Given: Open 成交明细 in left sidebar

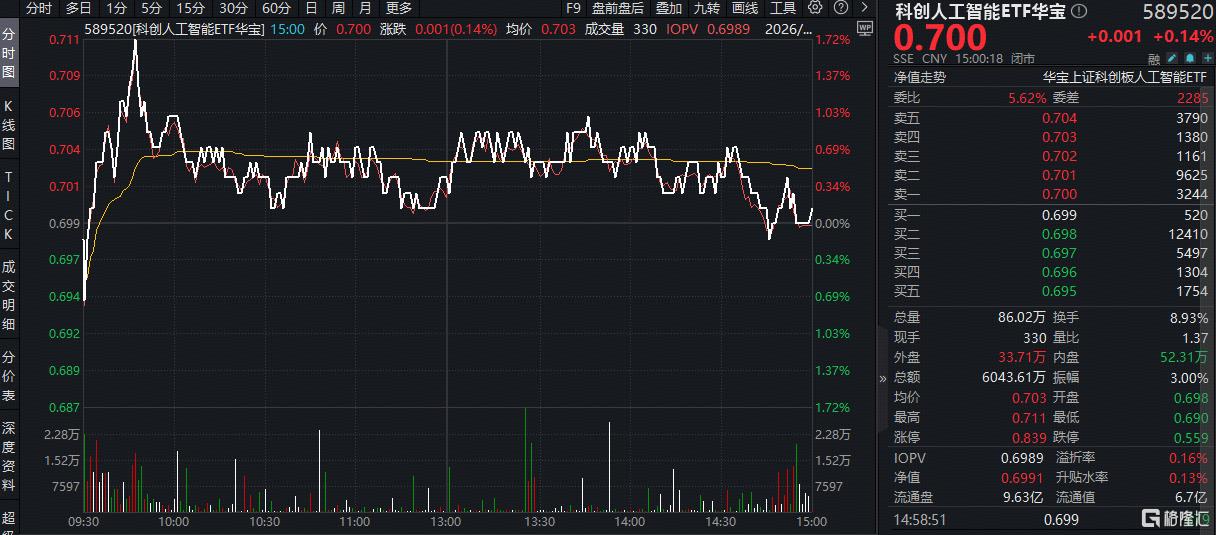Looking at the screenshot, I should (9, 295).
